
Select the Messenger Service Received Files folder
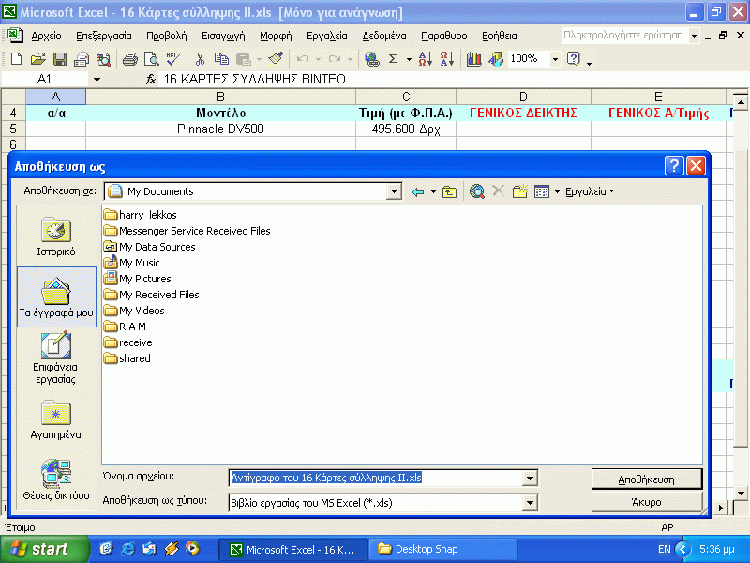pyautogui.click(x=187, y=231)
